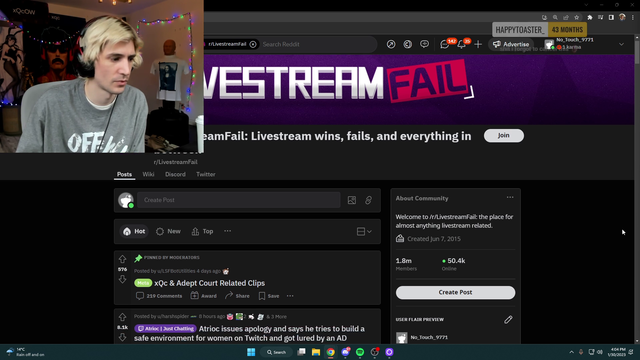The height and width of the screenshot is (360, 640).
Task: Join the LivestreamFail community
Action: click(x=504, y=136)
